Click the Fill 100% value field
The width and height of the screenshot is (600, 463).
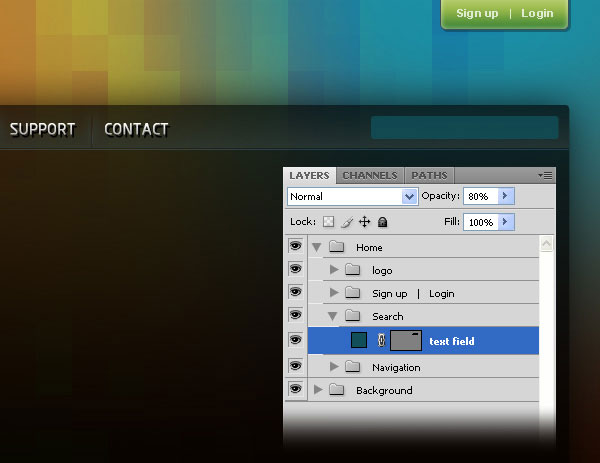click(x=481, y=222)
